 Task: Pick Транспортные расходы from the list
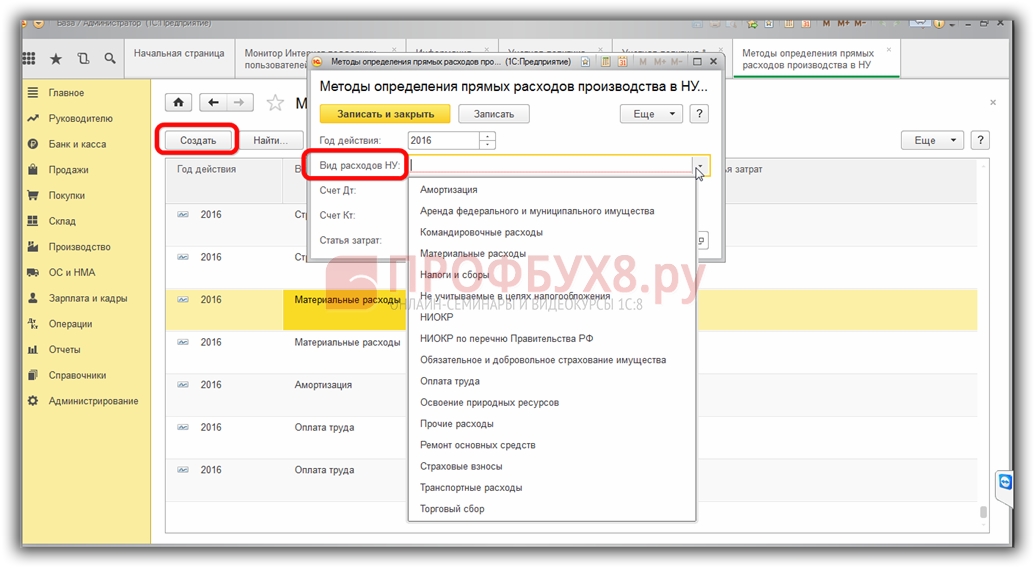click(x=471, y=488)
